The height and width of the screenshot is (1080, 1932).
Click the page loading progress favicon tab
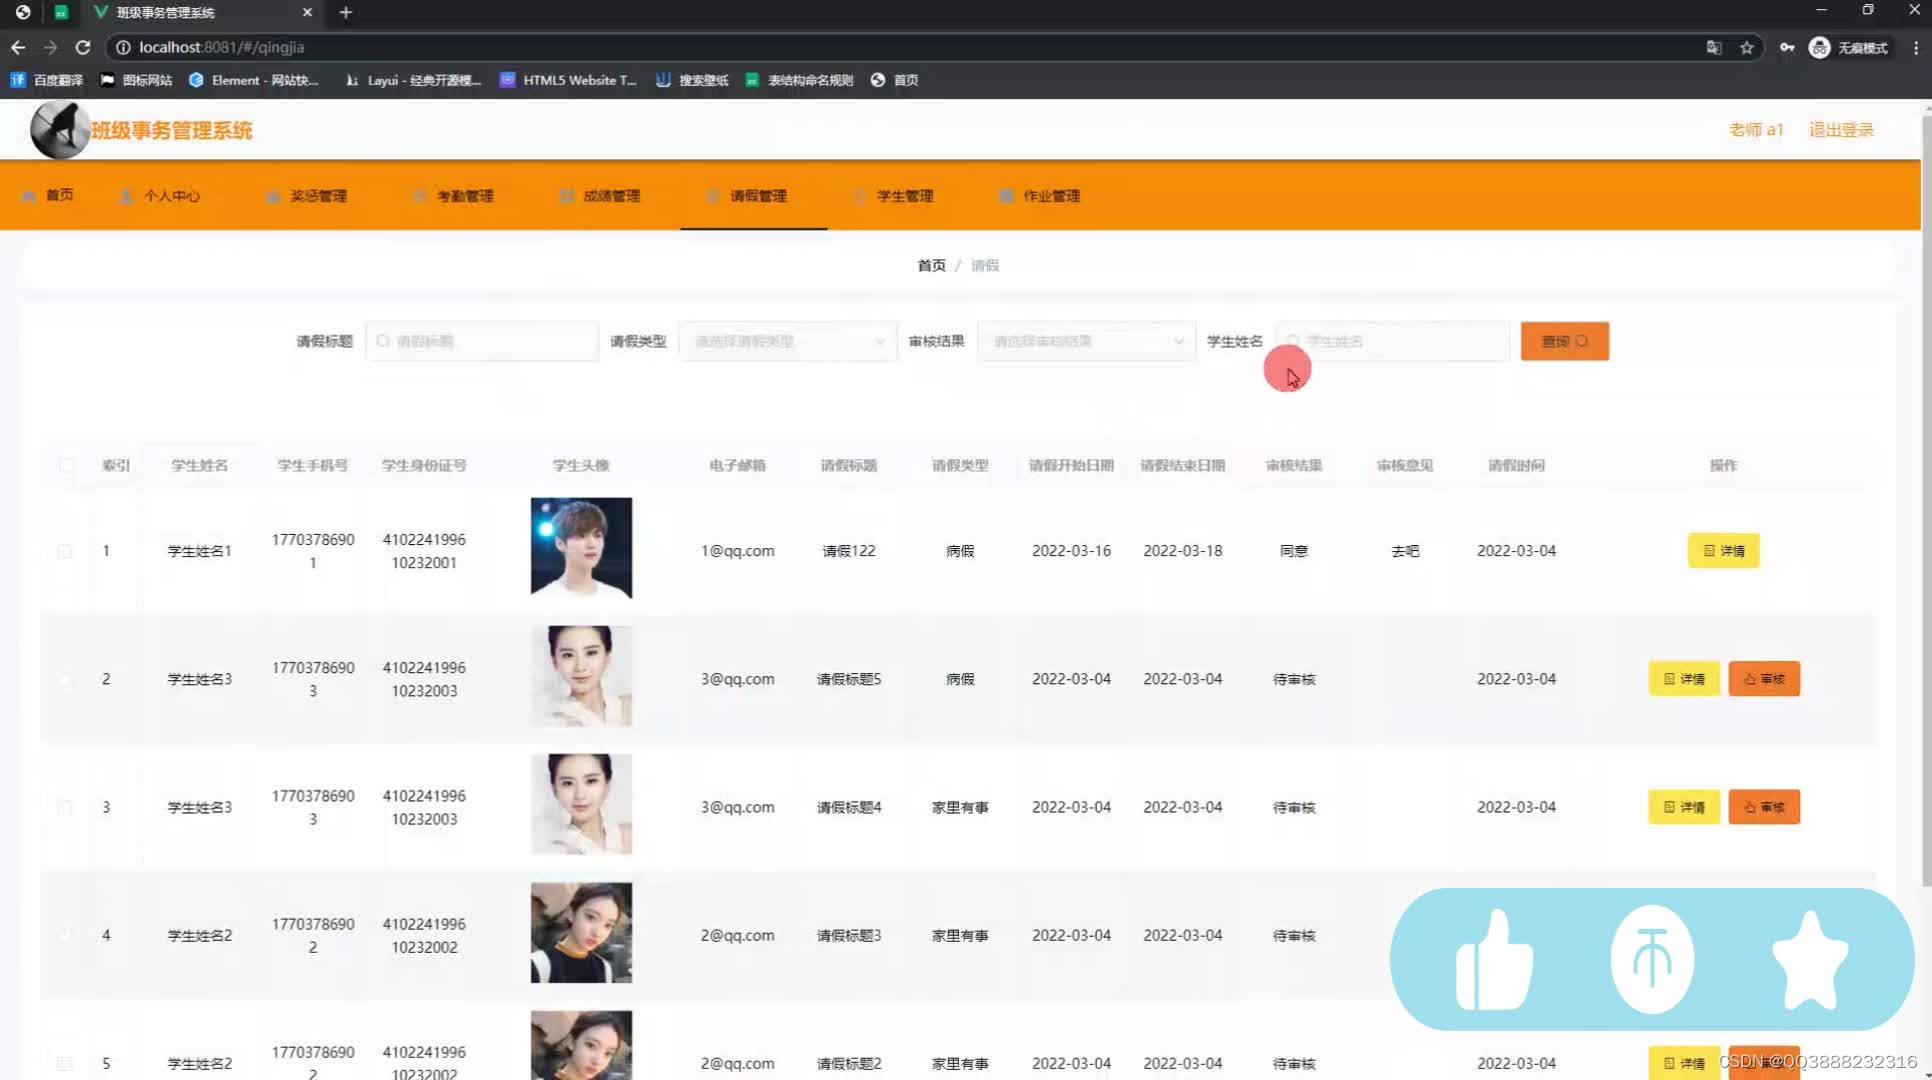(x=61, y=12)
